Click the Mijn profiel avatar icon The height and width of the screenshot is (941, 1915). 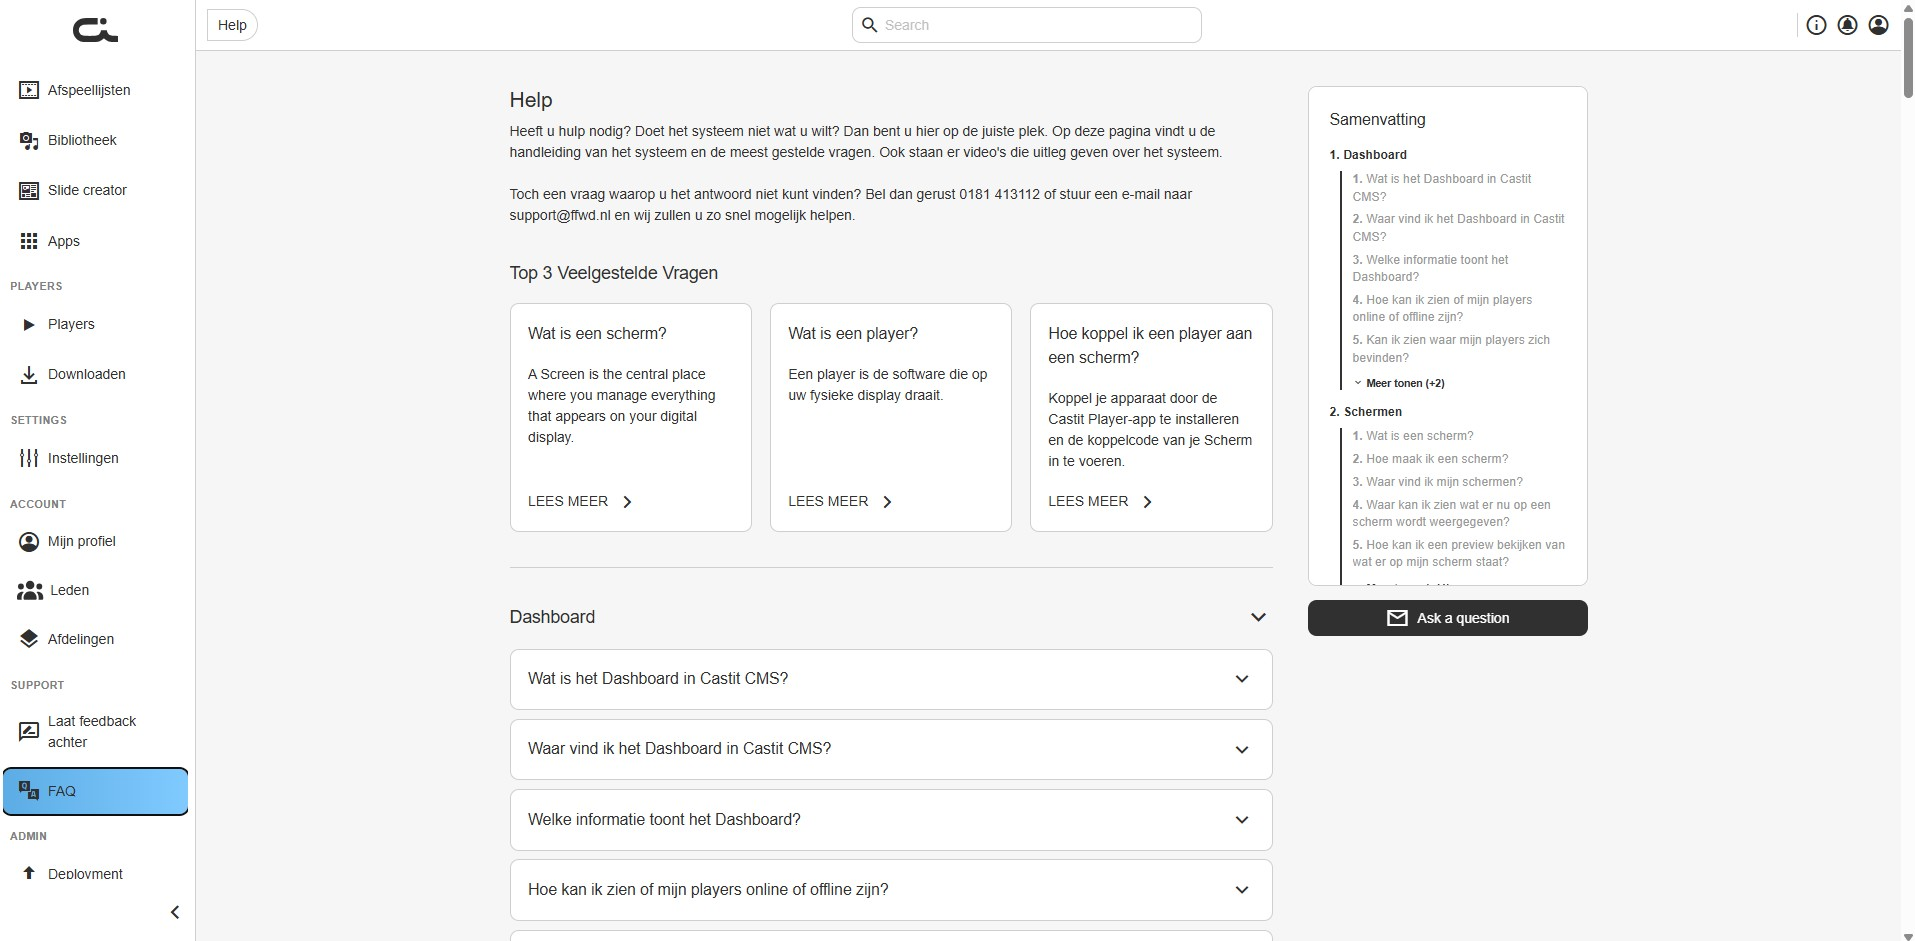coord(29,541)
